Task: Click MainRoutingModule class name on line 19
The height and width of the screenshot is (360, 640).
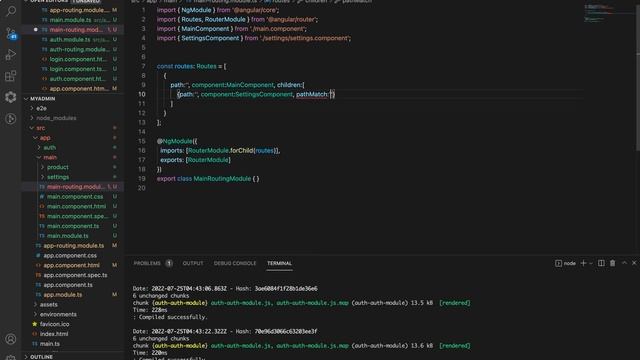Action: (x=222, y=179)
